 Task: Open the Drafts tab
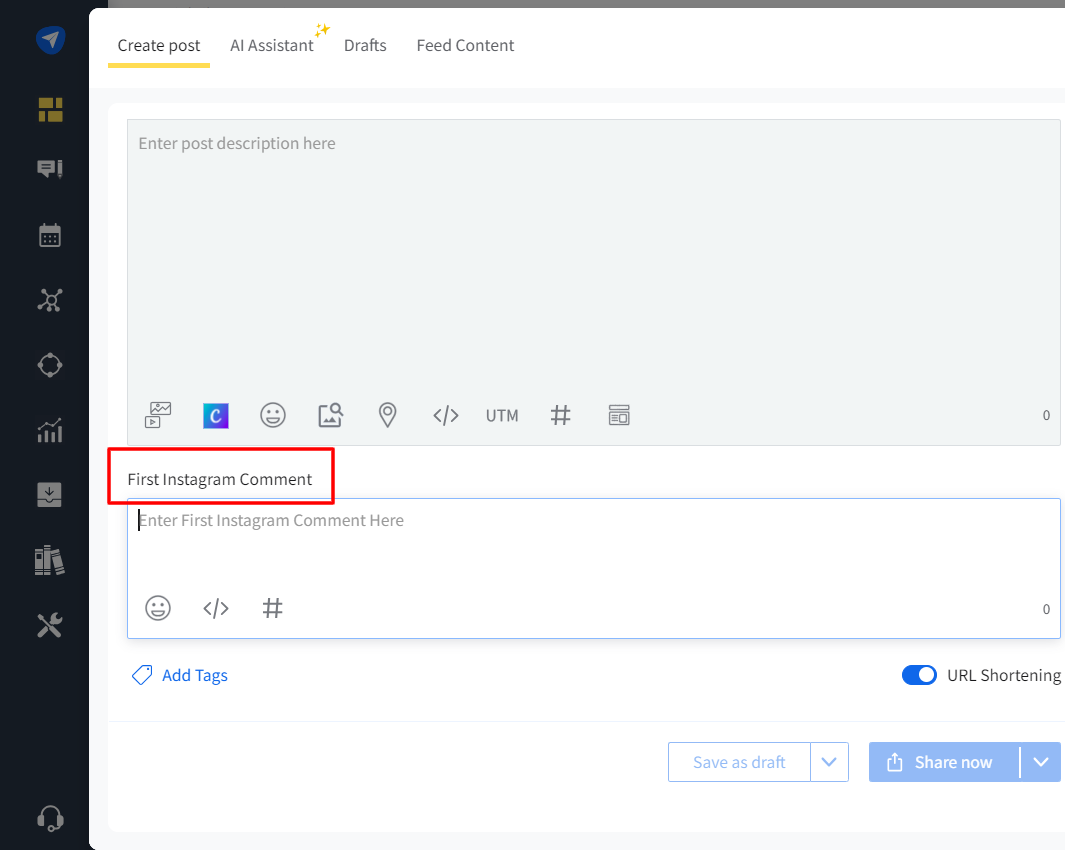tap(365, 46)
